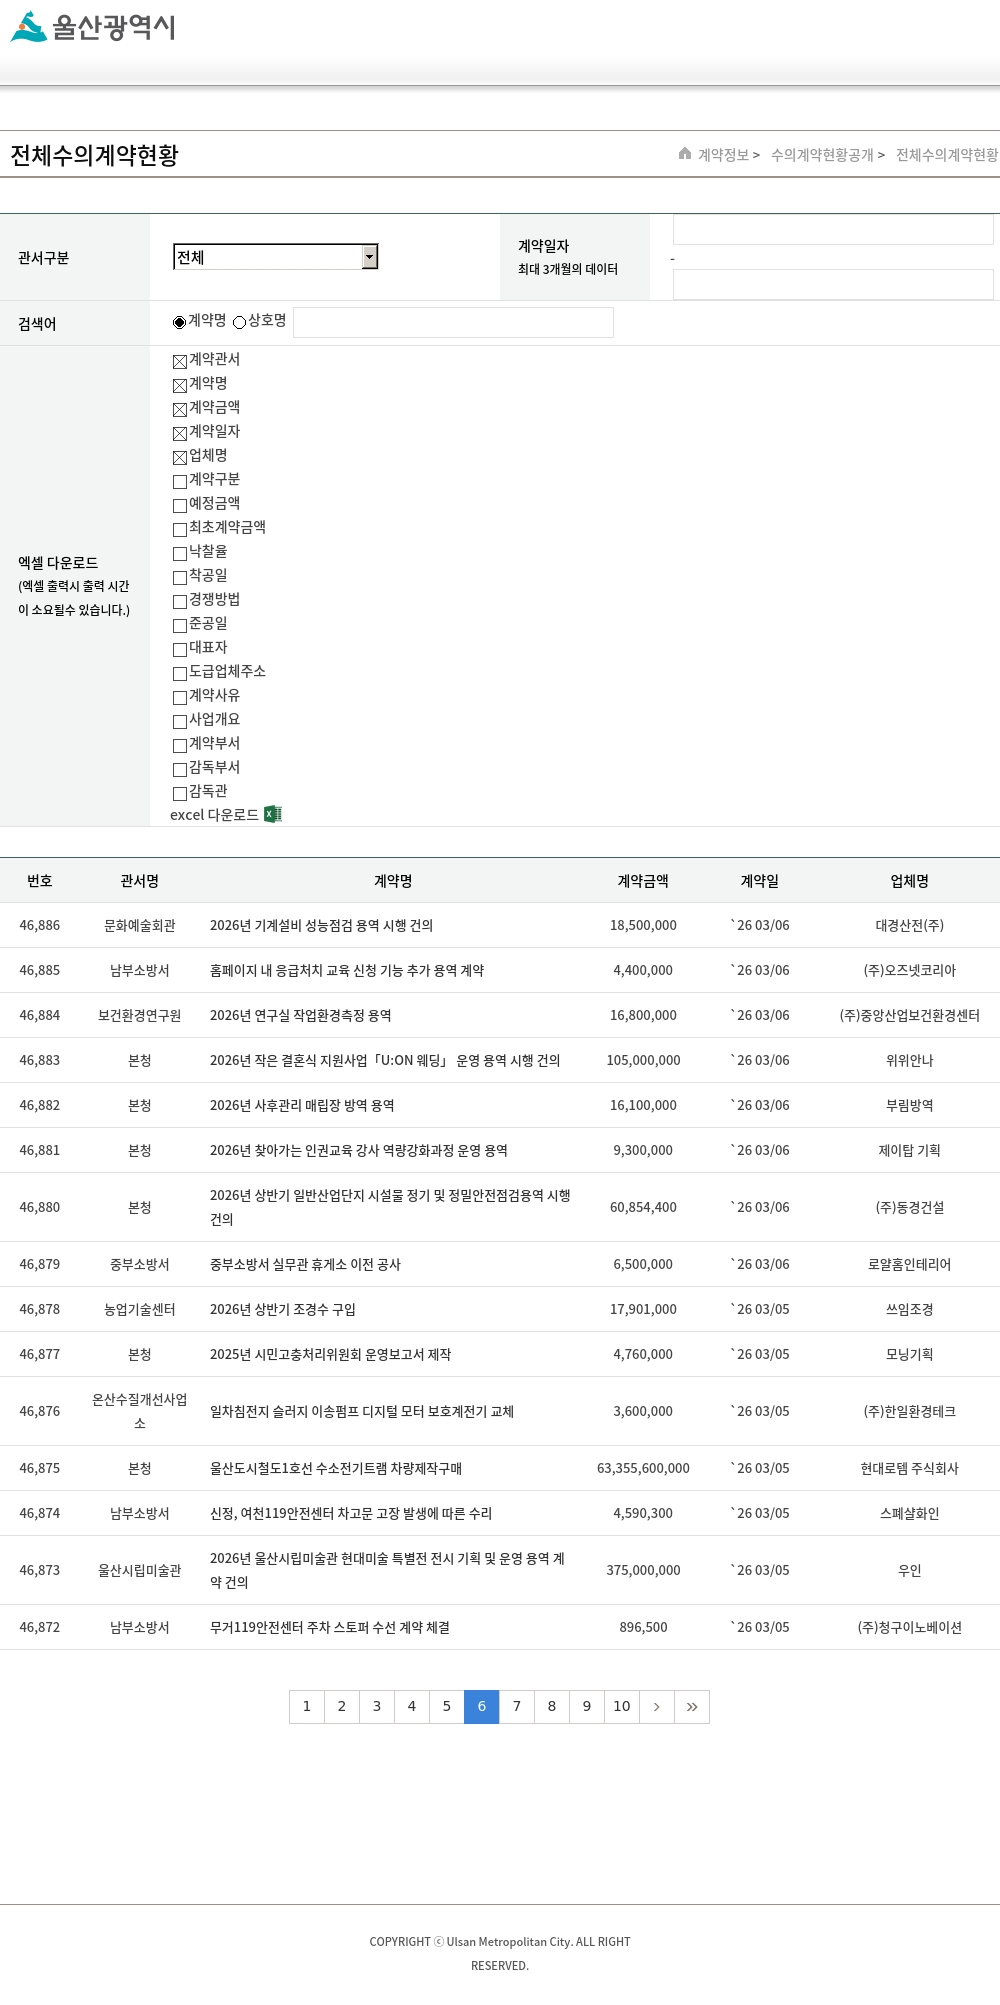Image resolution: width=1000 pixels, height=2005 pixels.
Task: Select the 상호명 radio button
Action: pyautogui.click(x=240, y=322)
